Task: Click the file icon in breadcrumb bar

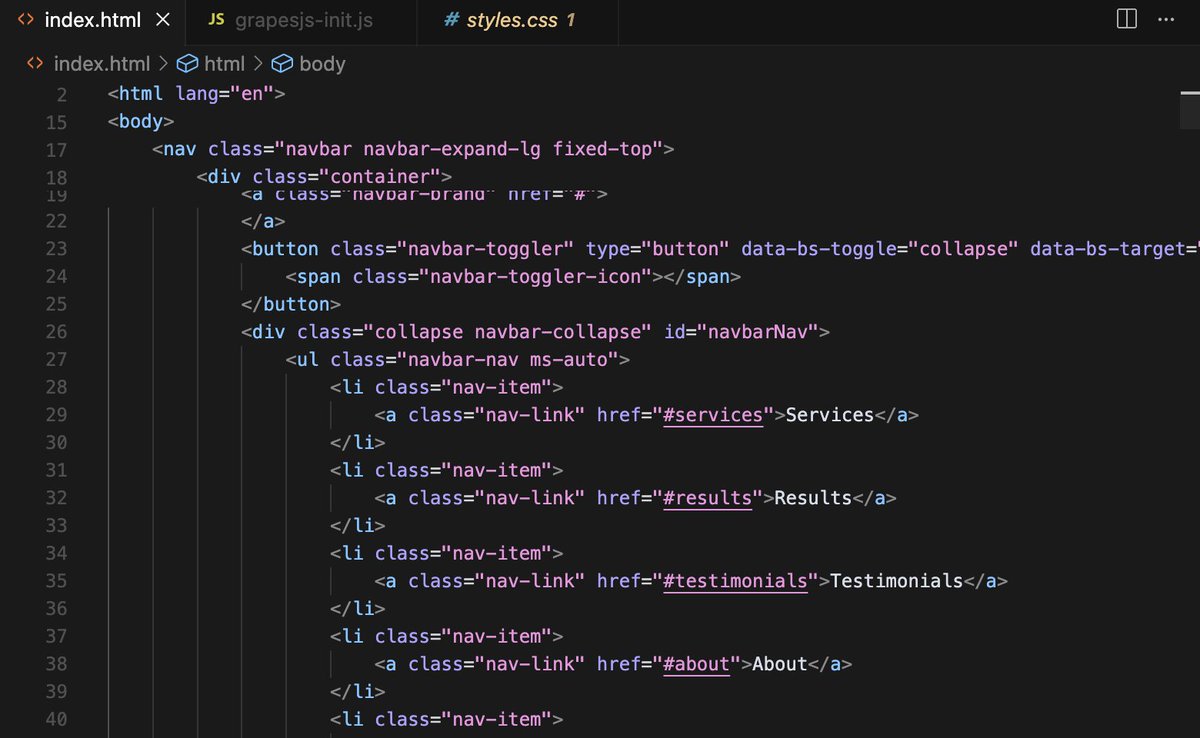Action: click(x=35, y=64)
